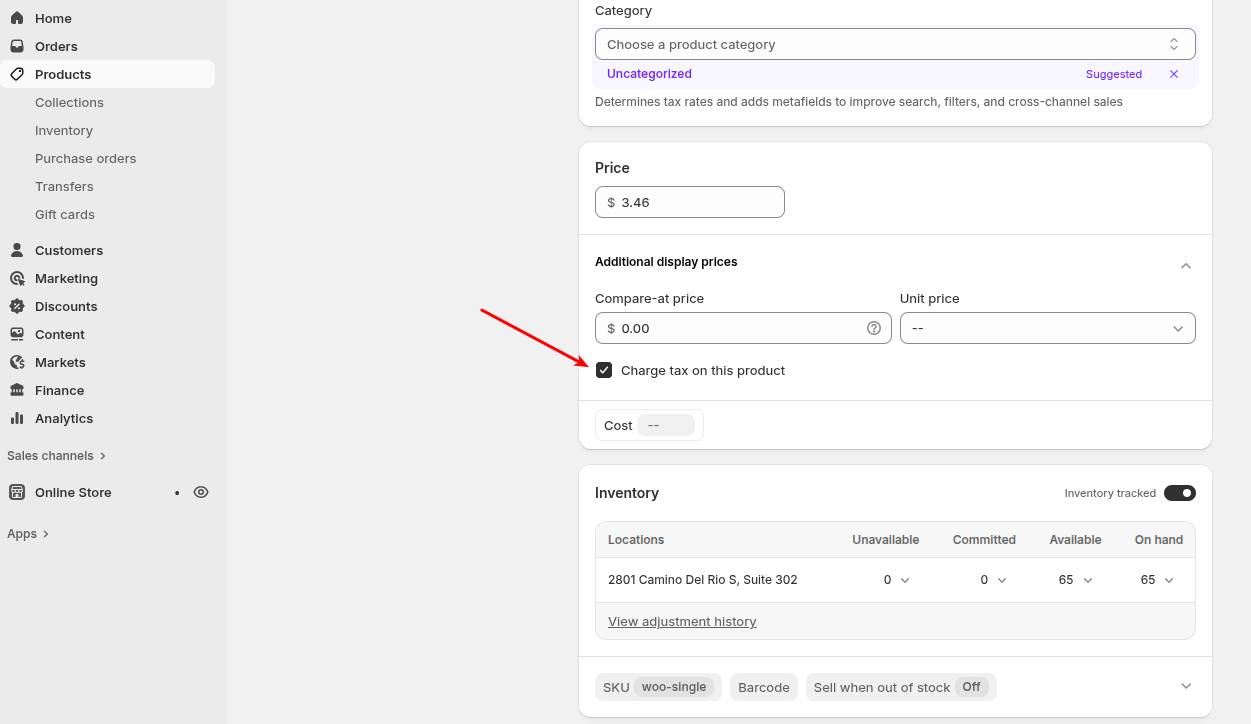Open the Online Store storefront icon
This screenshot has height=724, width=1251.
pyautogui.click(x=16, y=492)
